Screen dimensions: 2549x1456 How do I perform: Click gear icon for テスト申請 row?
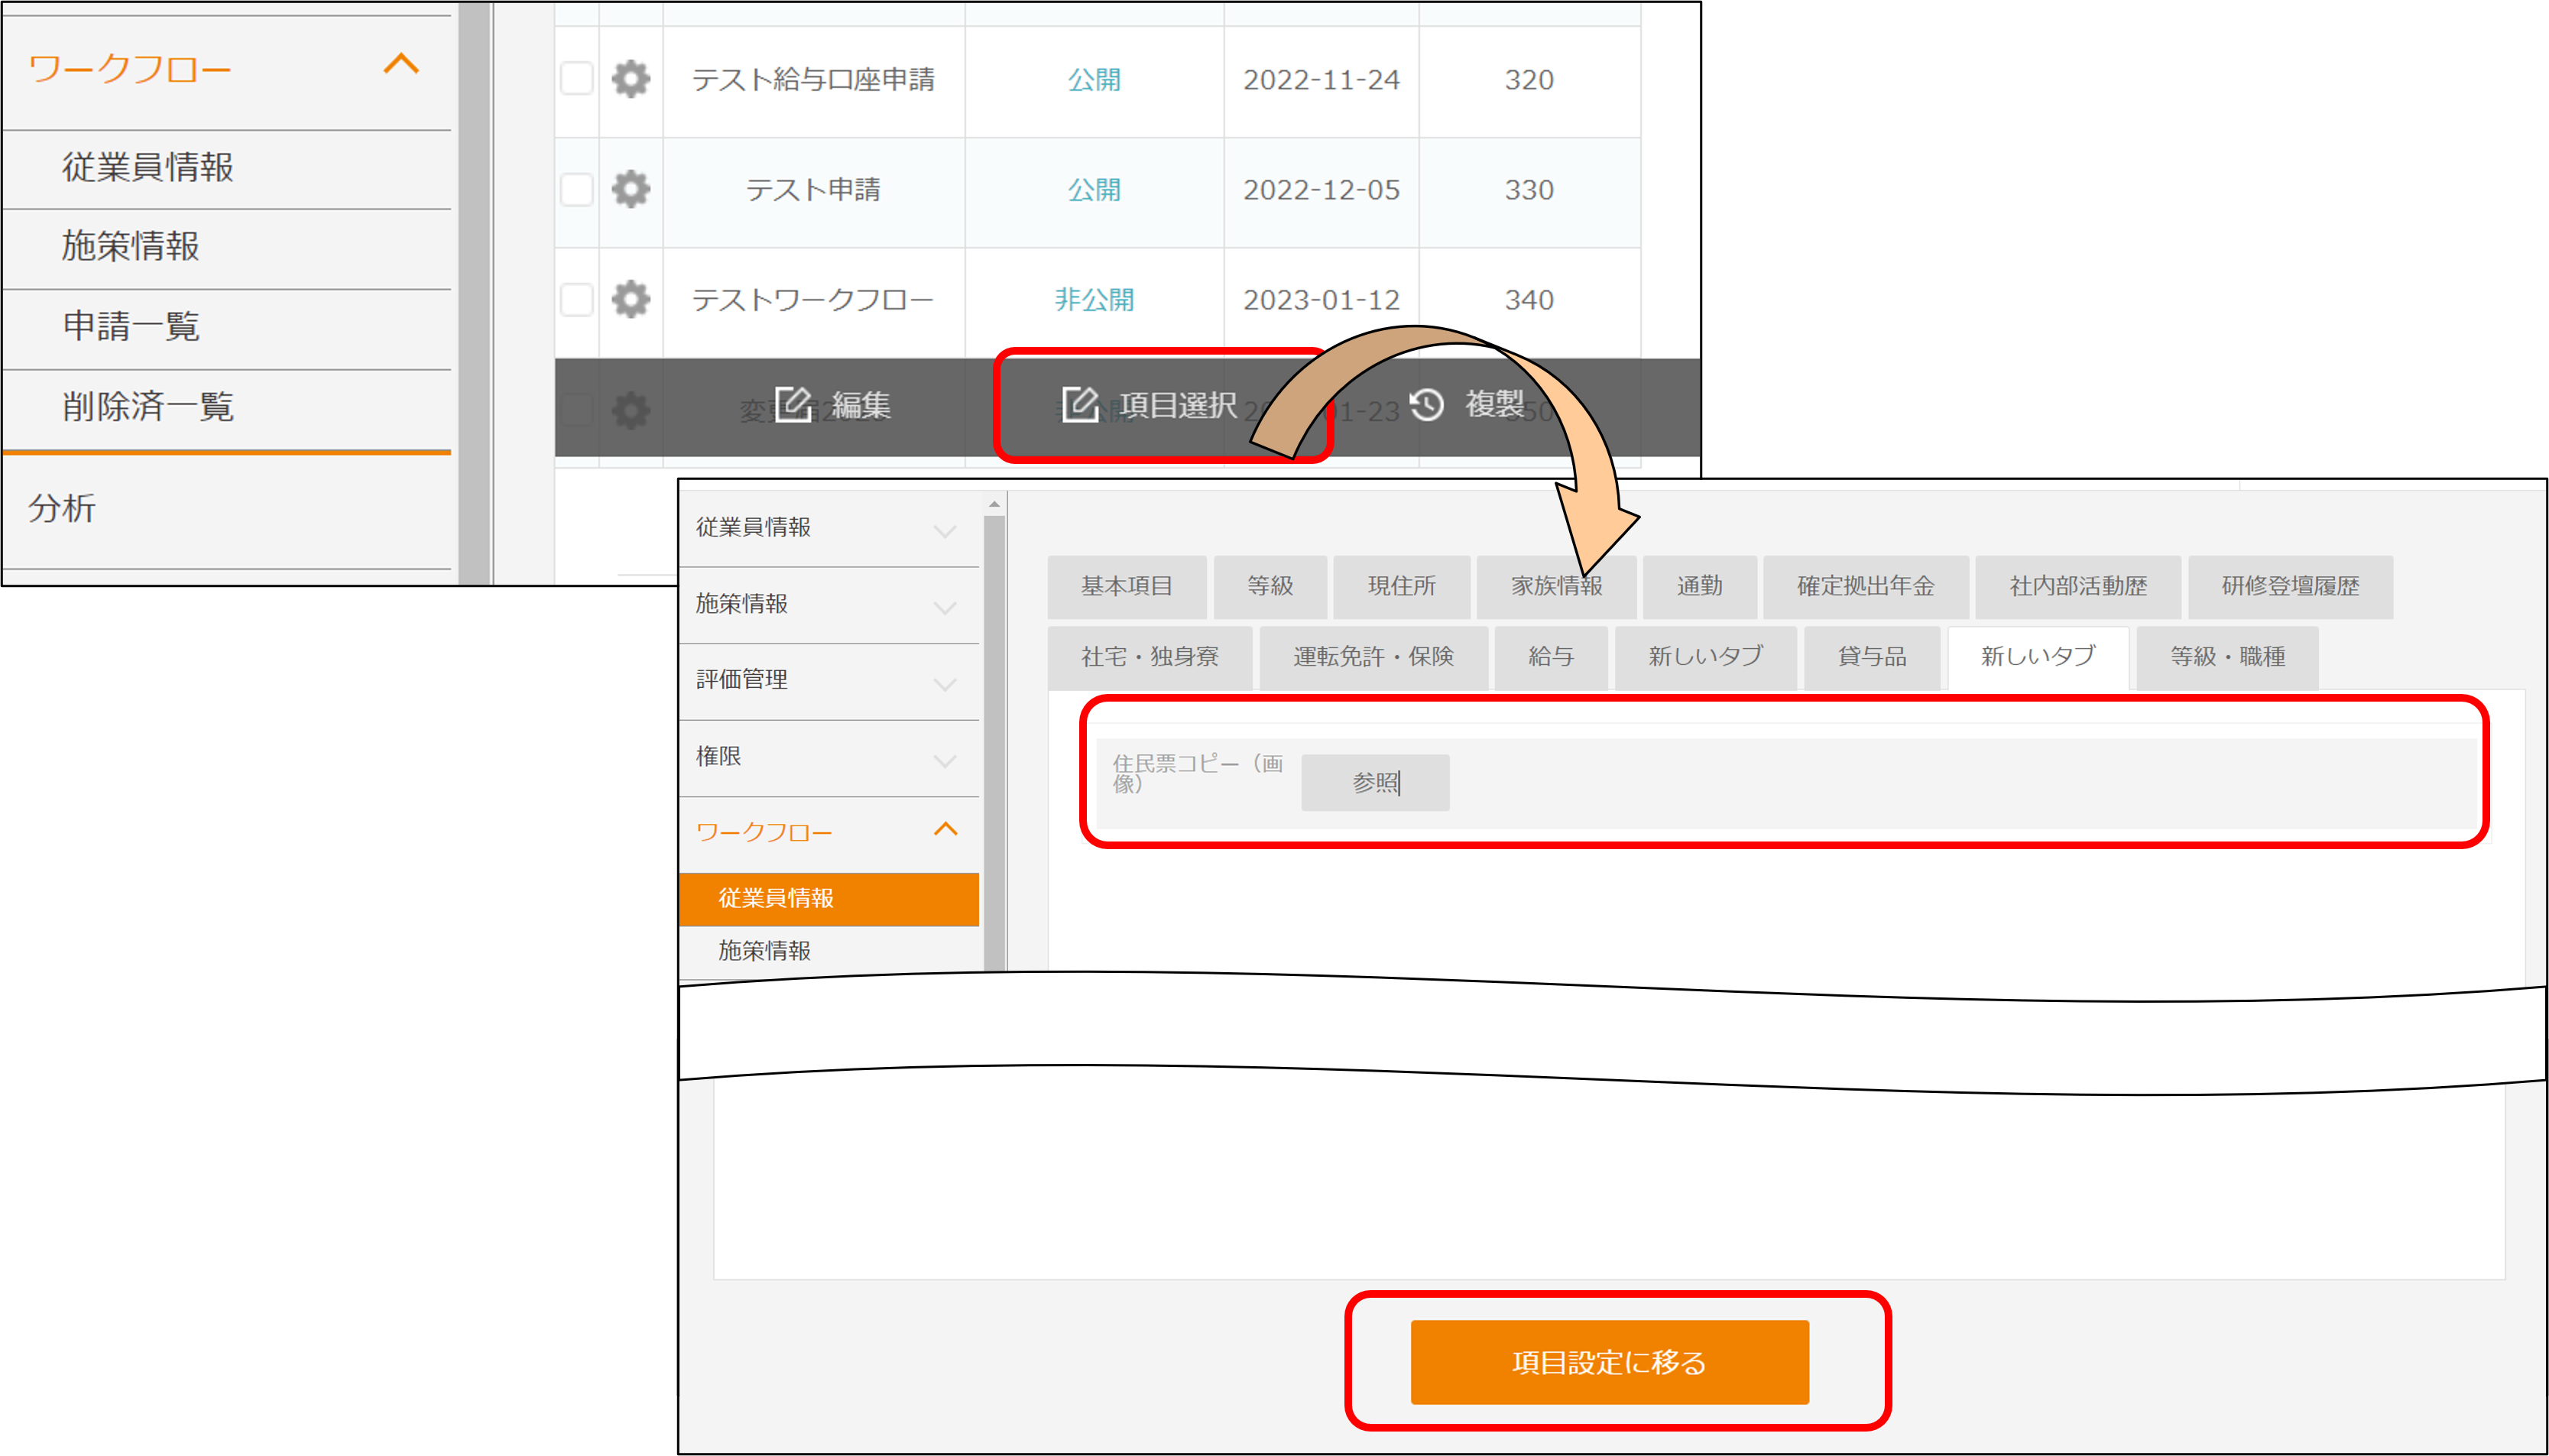pos(630,189)
